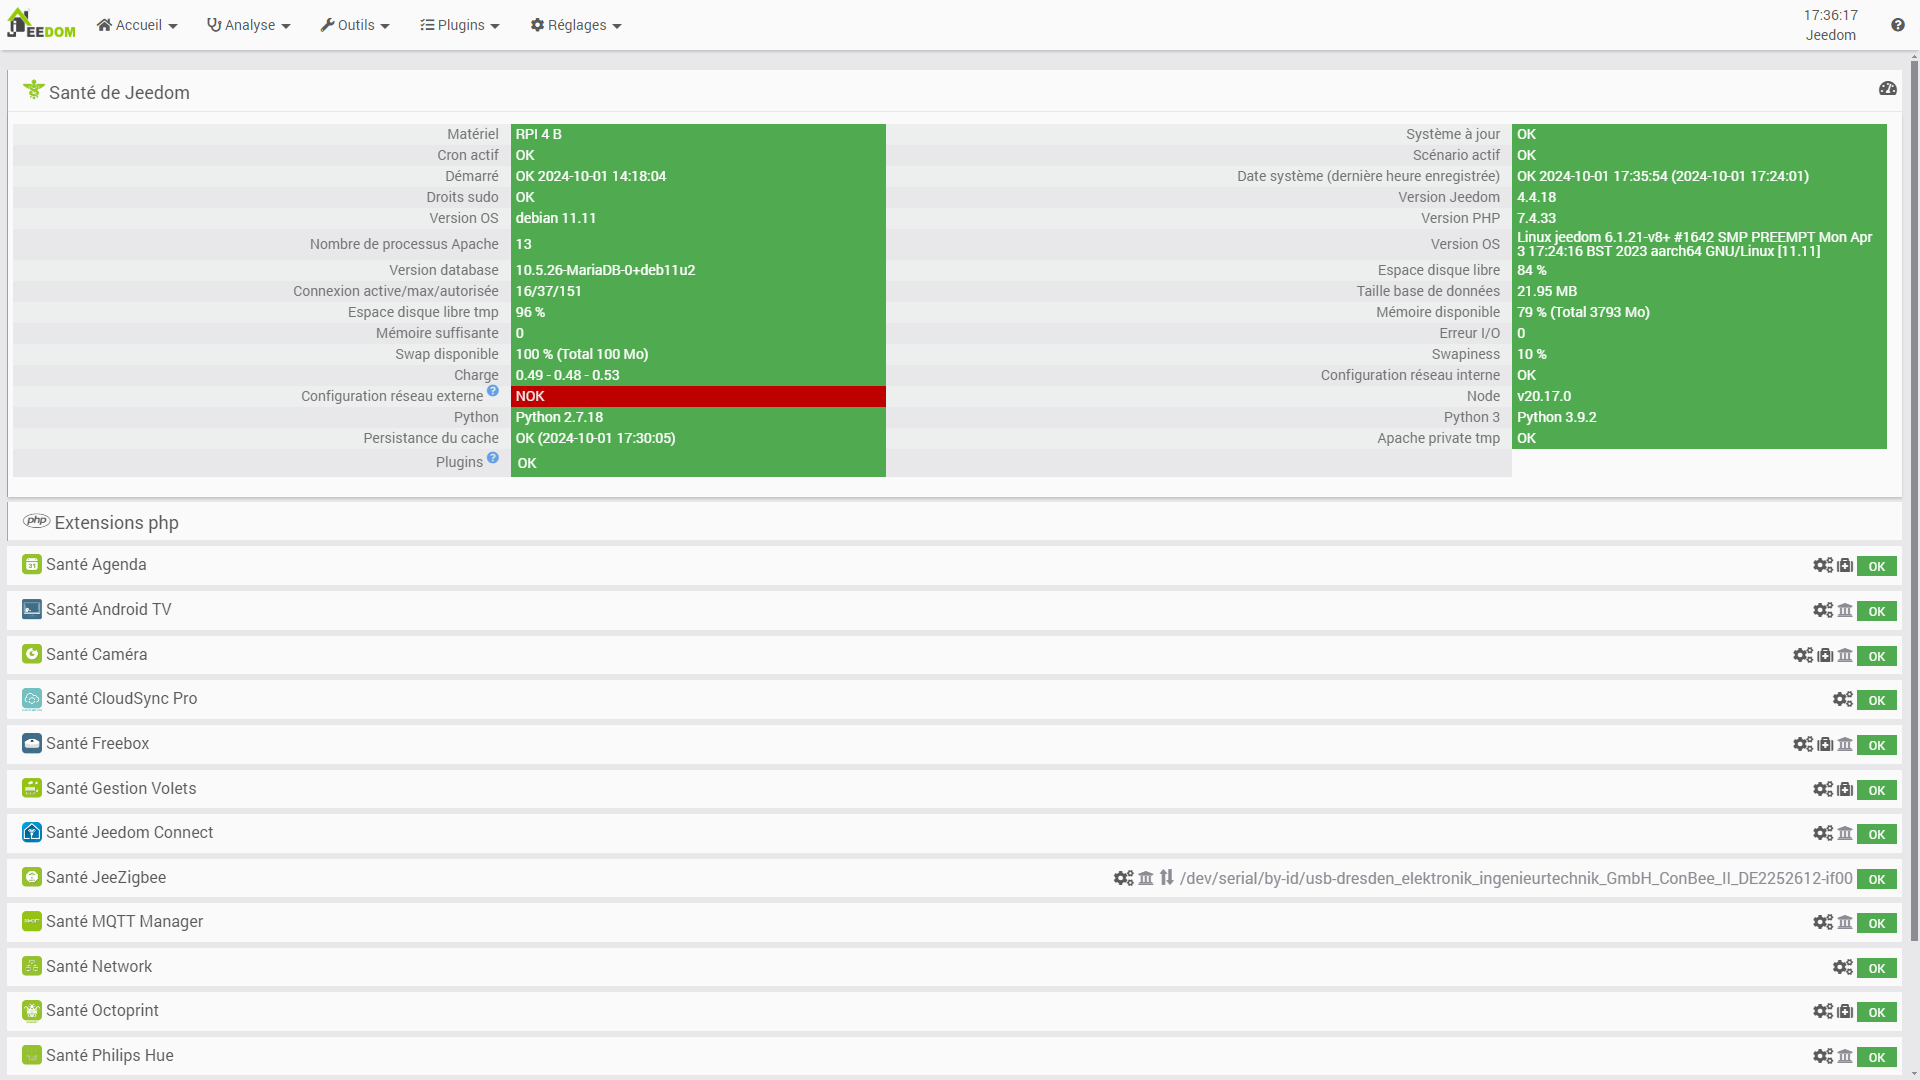Open the Accueil dropdown menu

pyautogui.click(x=137, y=25)
